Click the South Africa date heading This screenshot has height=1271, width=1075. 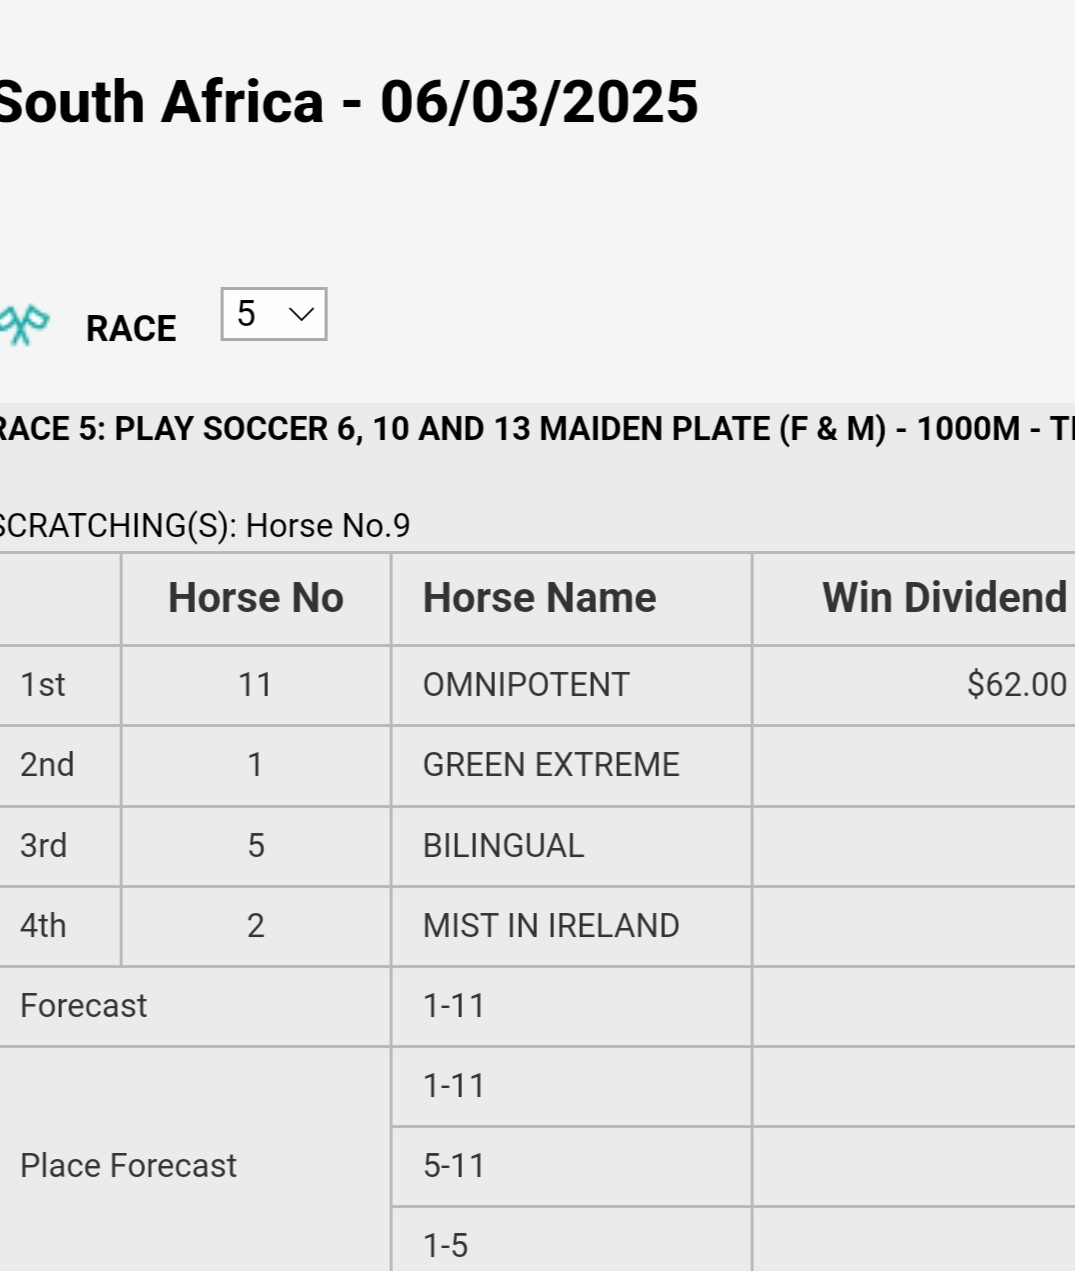pos(348,102)
